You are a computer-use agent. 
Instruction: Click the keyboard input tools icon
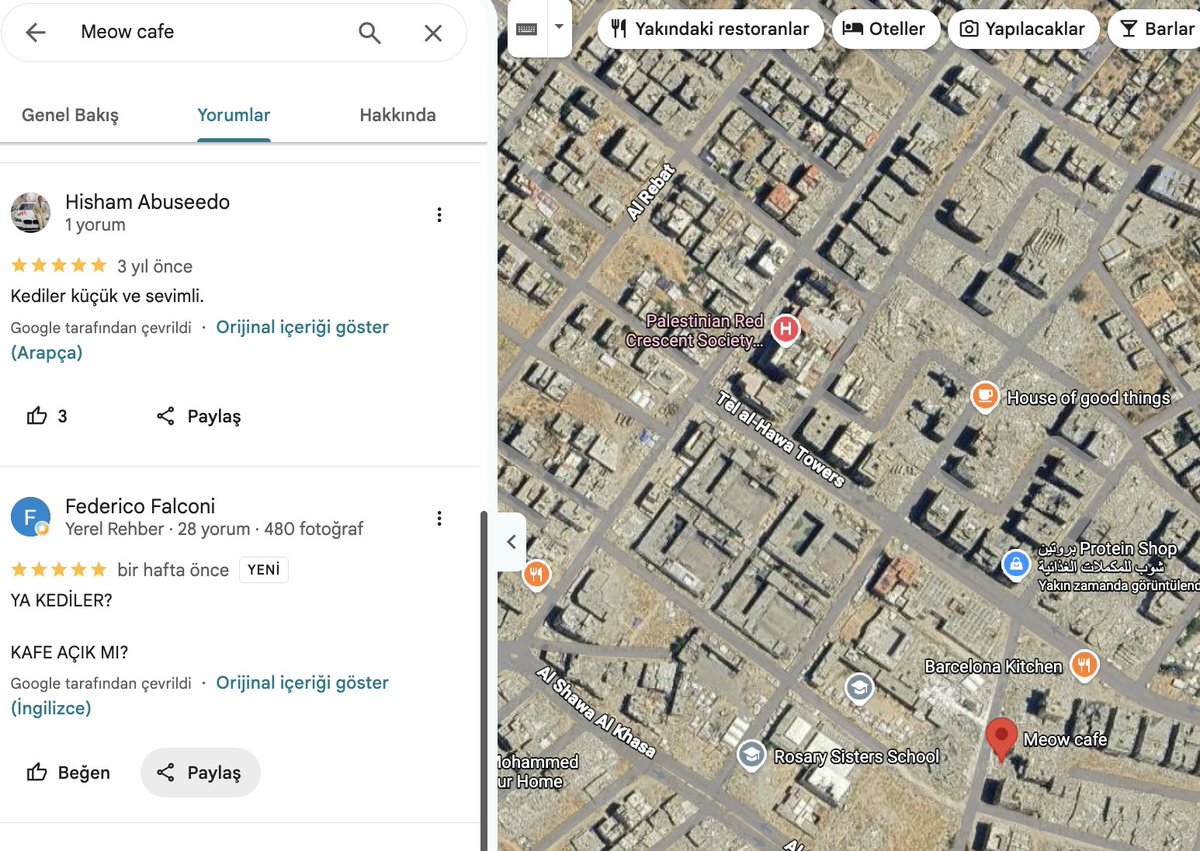(527, 28)
